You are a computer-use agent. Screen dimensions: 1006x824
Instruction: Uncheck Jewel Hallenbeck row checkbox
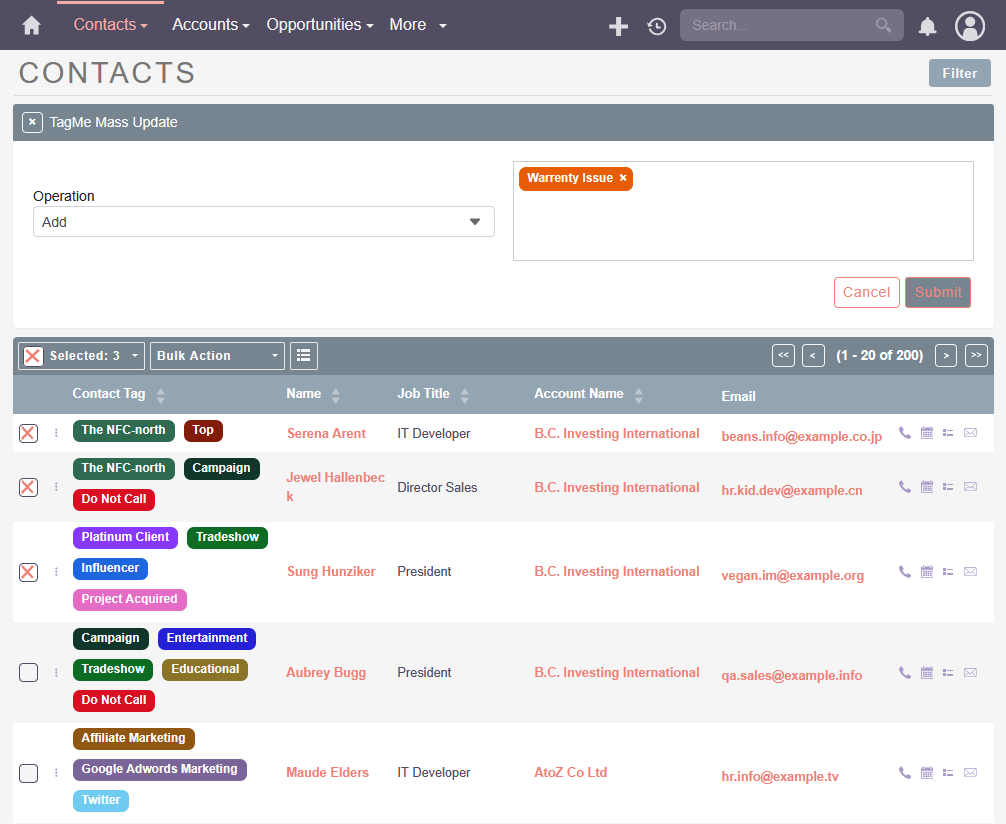(x=28, y=487)
